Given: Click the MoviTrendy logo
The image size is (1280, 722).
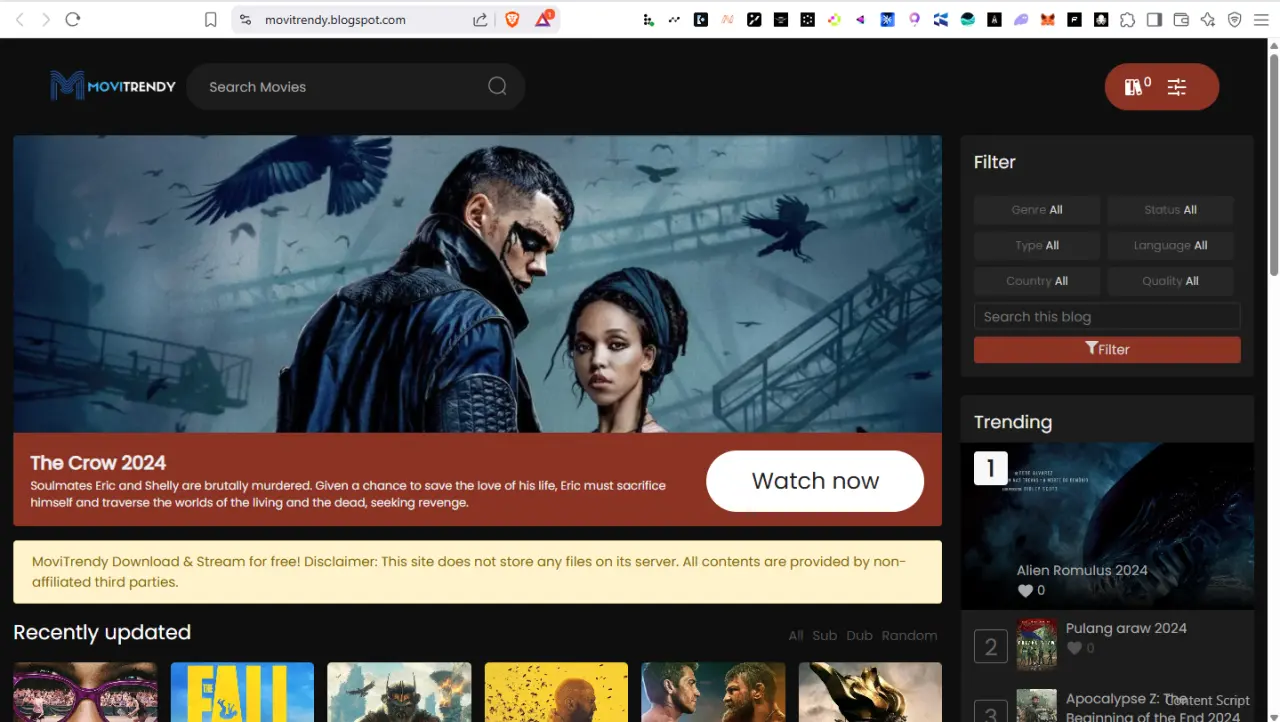Looking at the screenshot, I should point(113,86).
